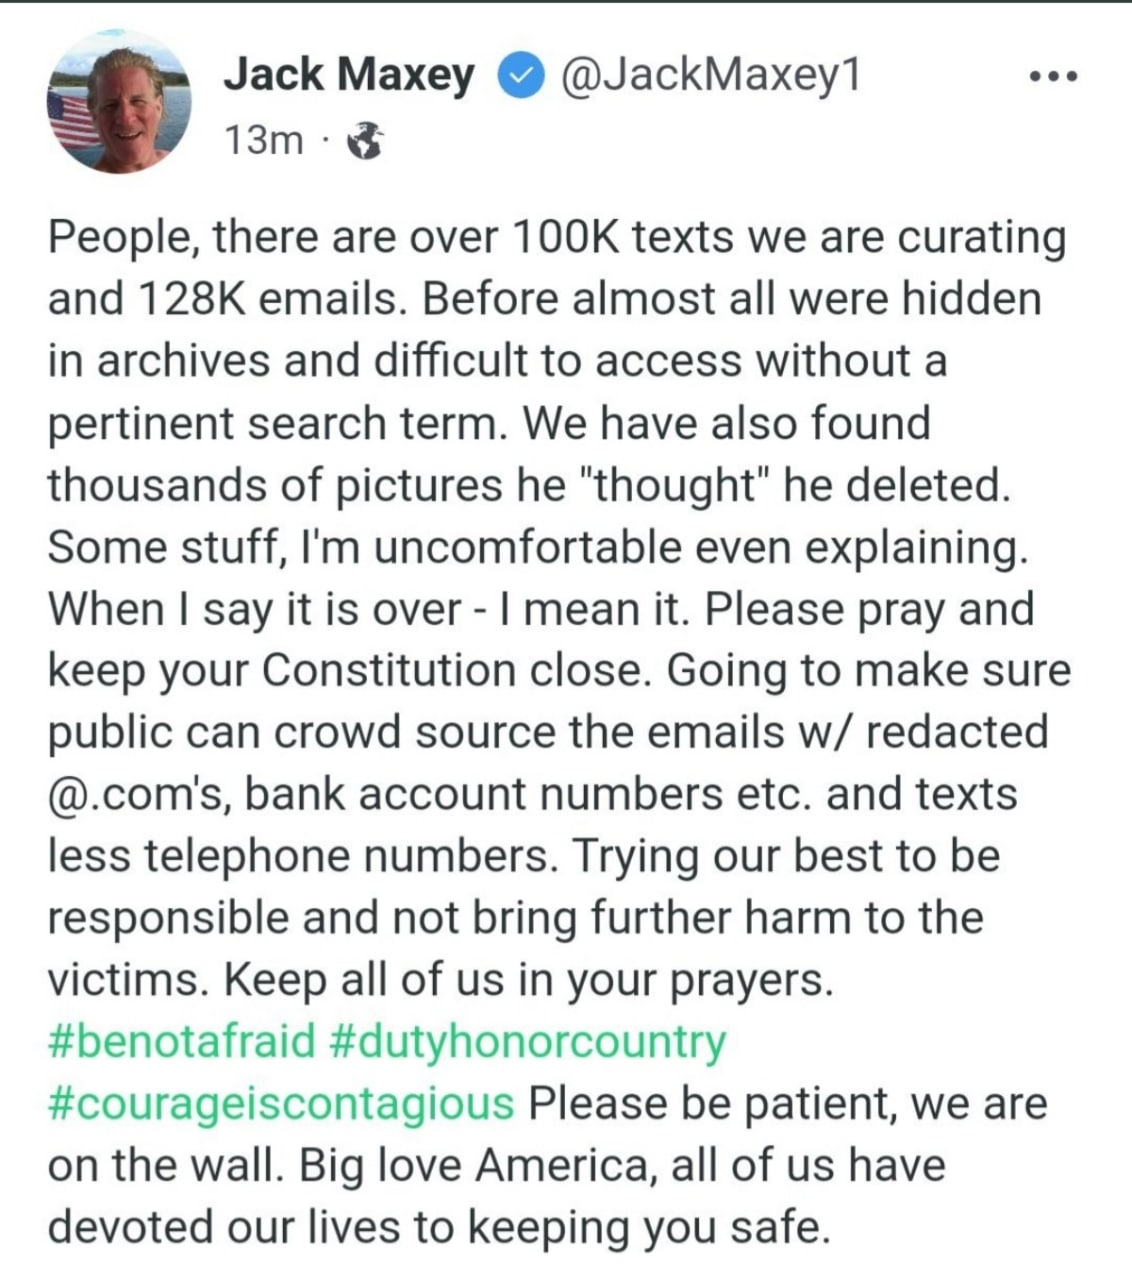
Task: Follow the #dutyhonorcountry hashtag link
Action: click(526, 1042)
